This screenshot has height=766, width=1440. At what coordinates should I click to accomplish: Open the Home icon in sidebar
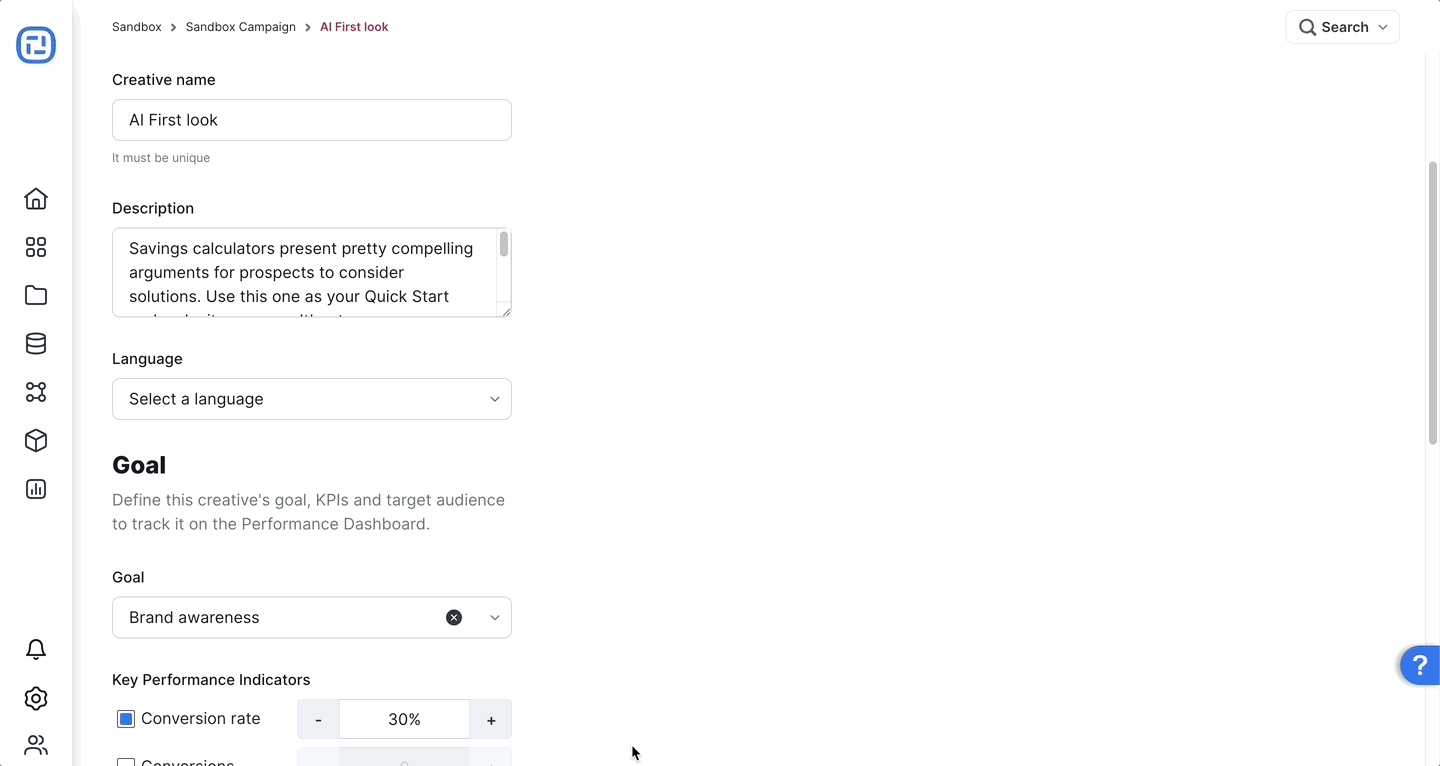(36, 199)
